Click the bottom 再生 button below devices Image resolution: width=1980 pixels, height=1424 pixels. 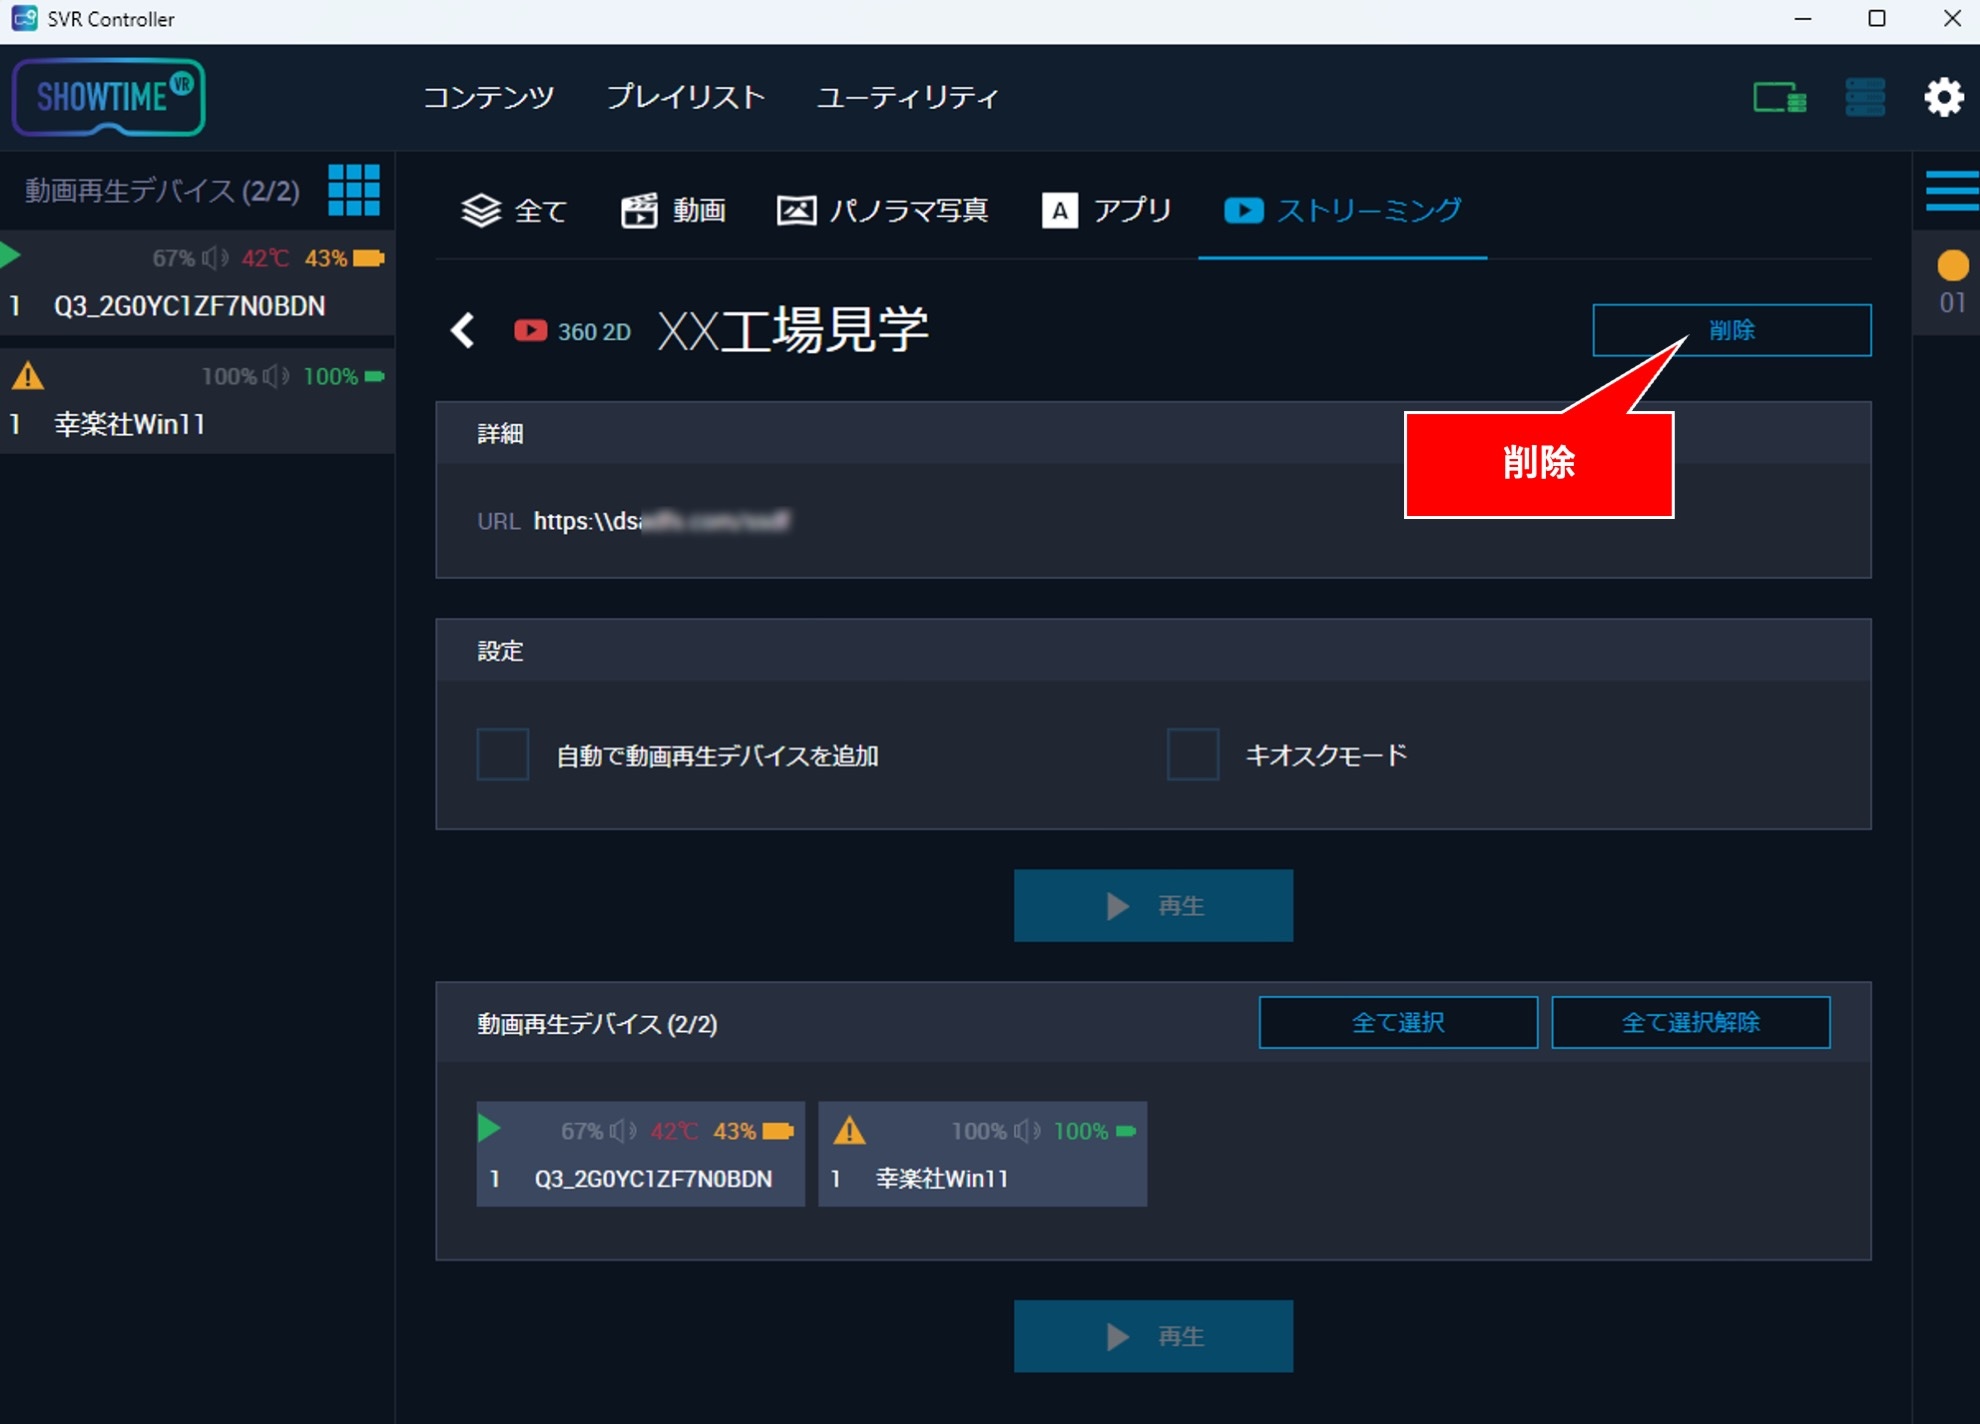coord(1153,1336)
